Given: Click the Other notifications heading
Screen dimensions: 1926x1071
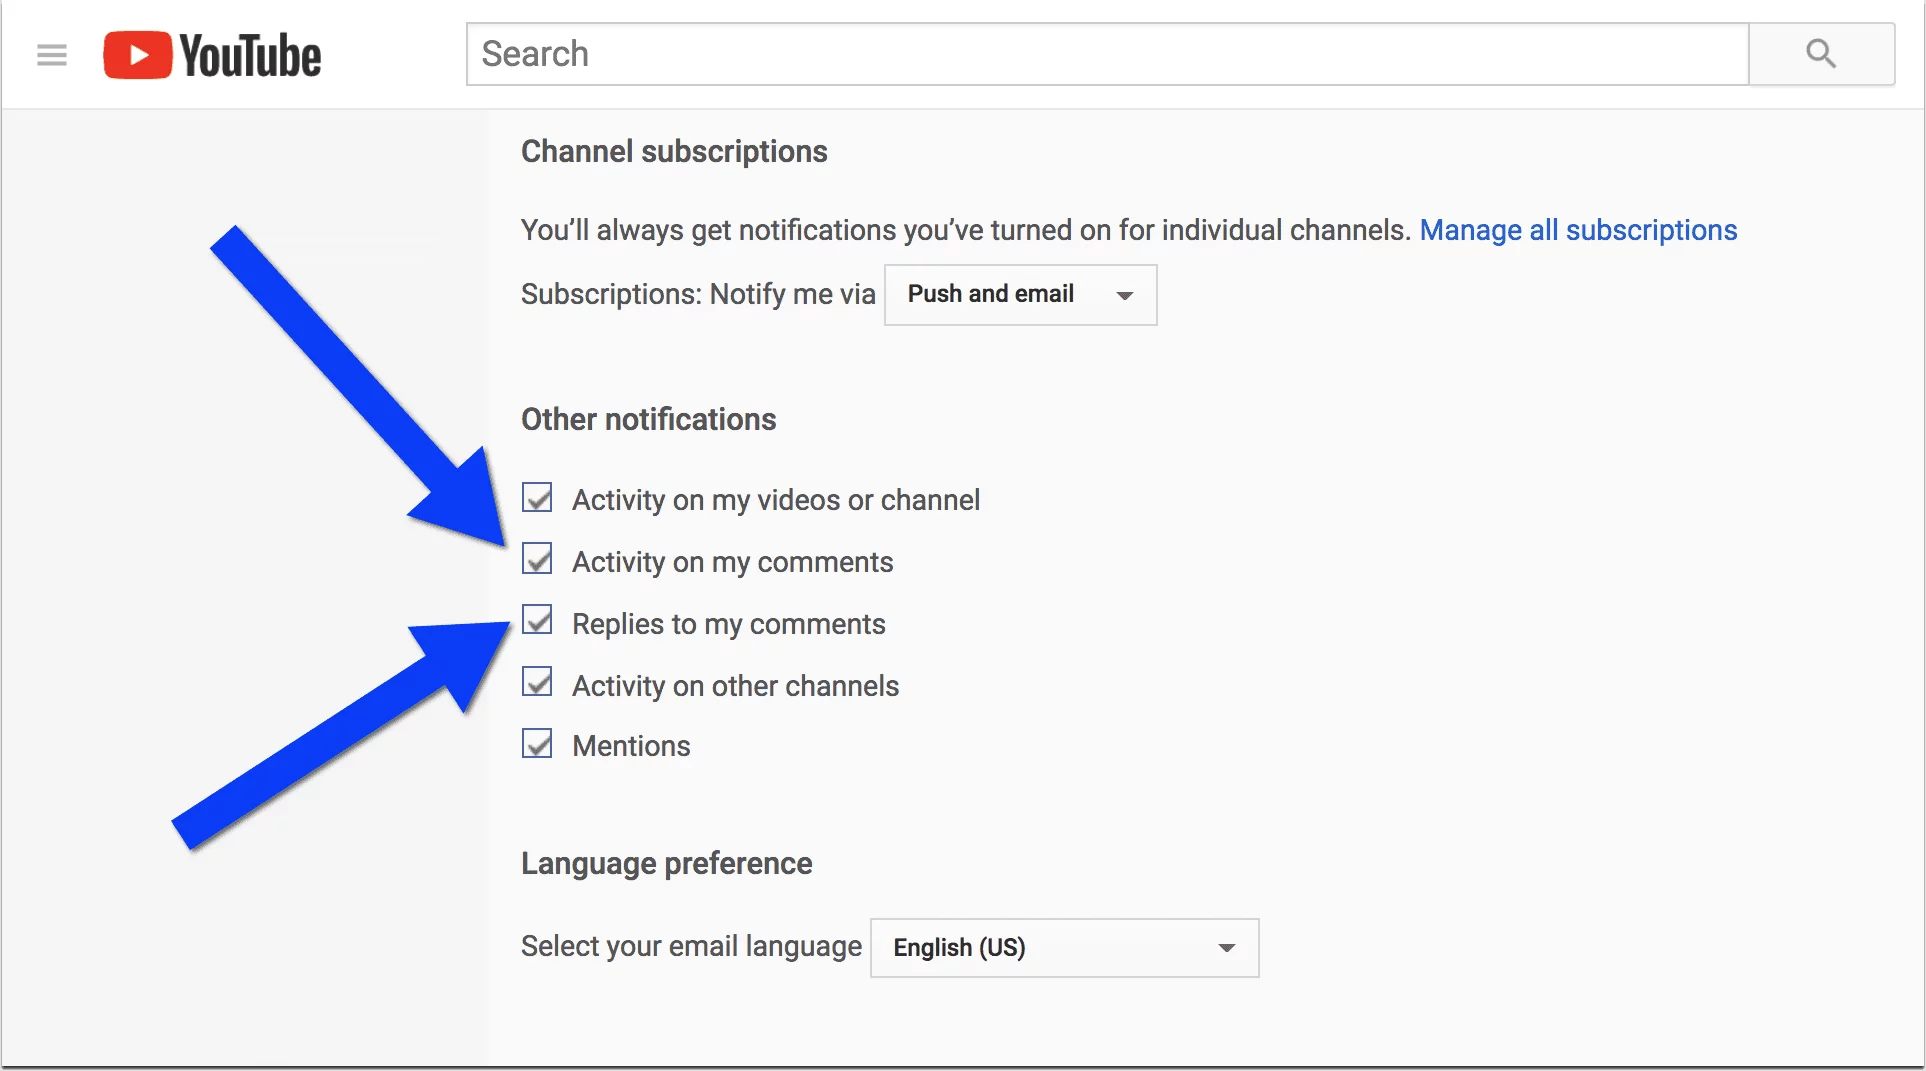Looking at the screenshot, I should [648, 419].
